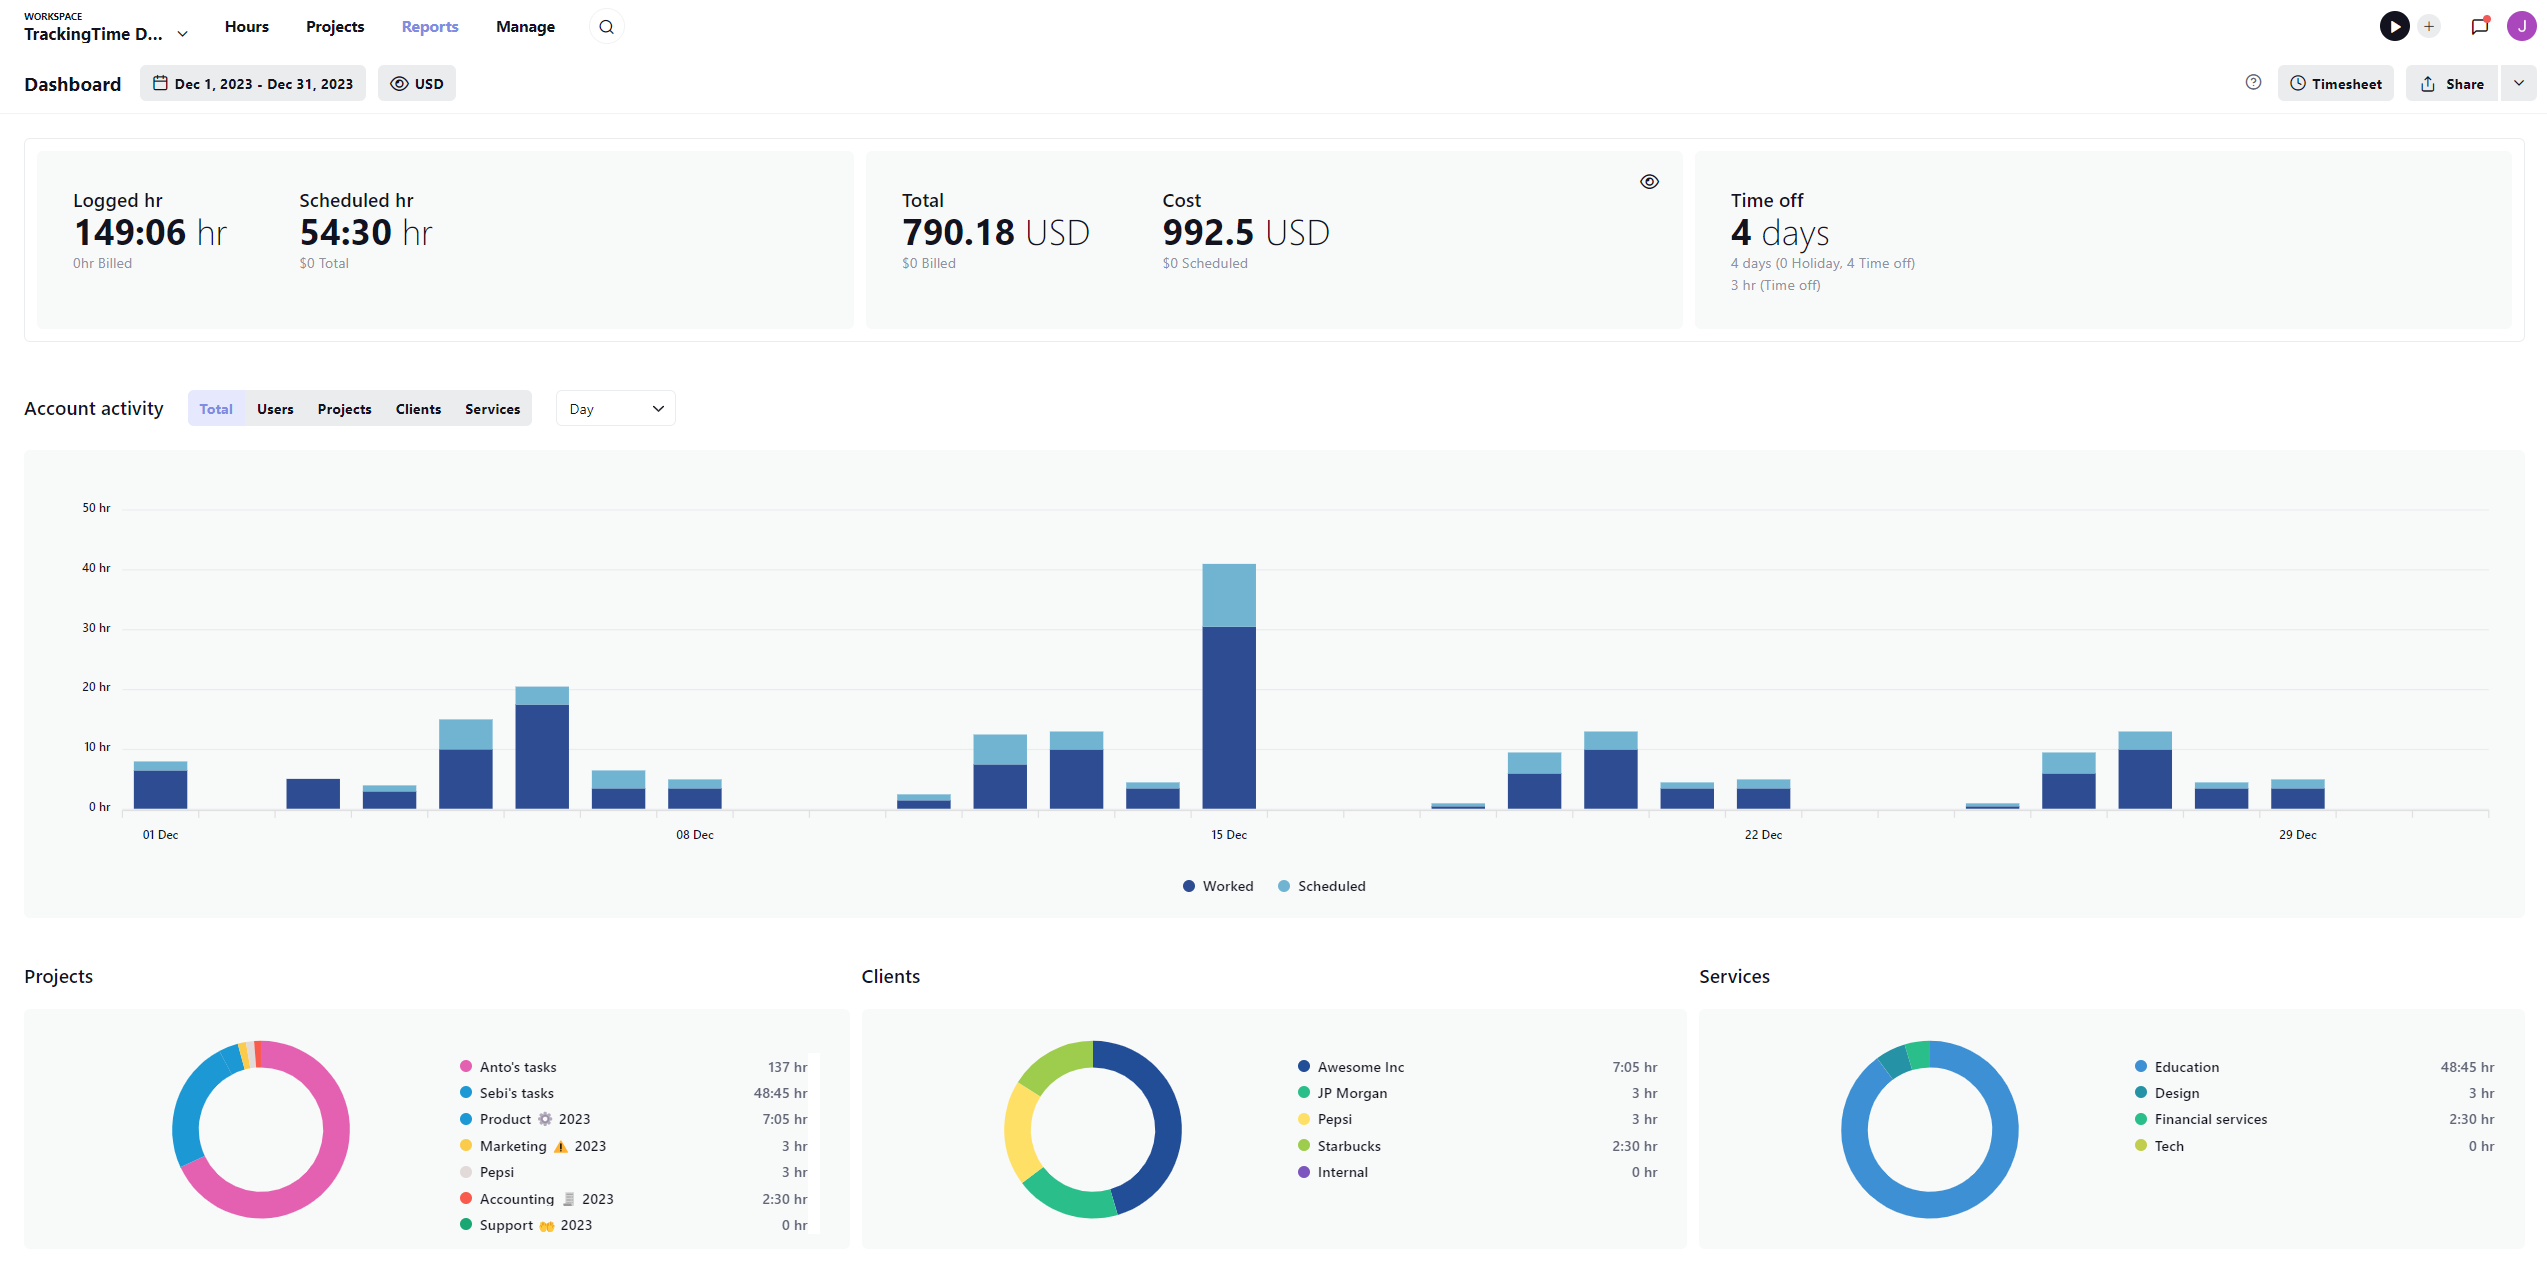The image size is (2547, 1264).
Task: Click Pepsi entry in Projects list
Action: point(634,1172)
